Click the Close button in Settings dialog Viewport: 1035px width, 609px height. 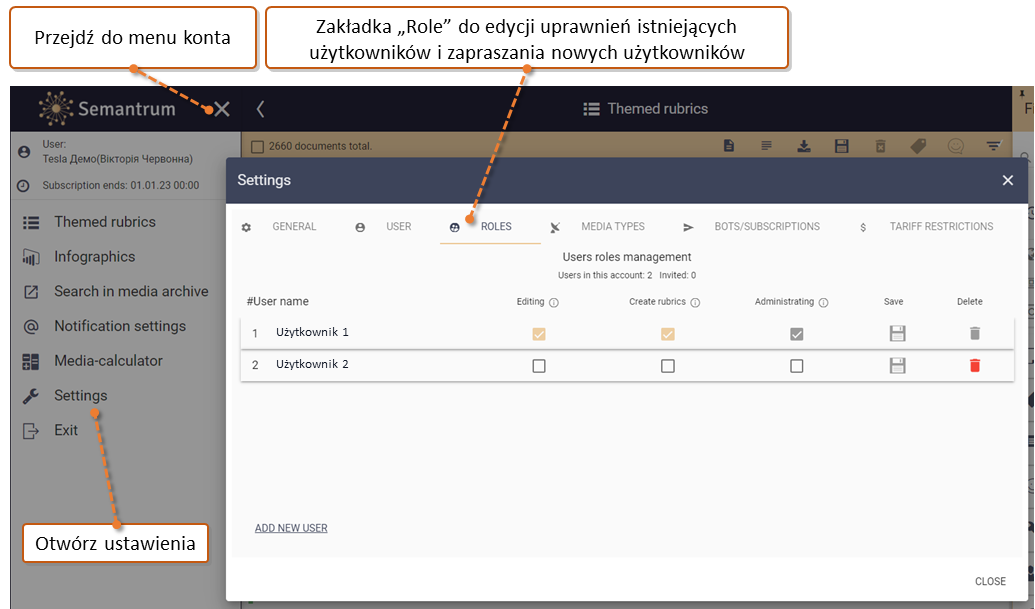click(990, 581)
